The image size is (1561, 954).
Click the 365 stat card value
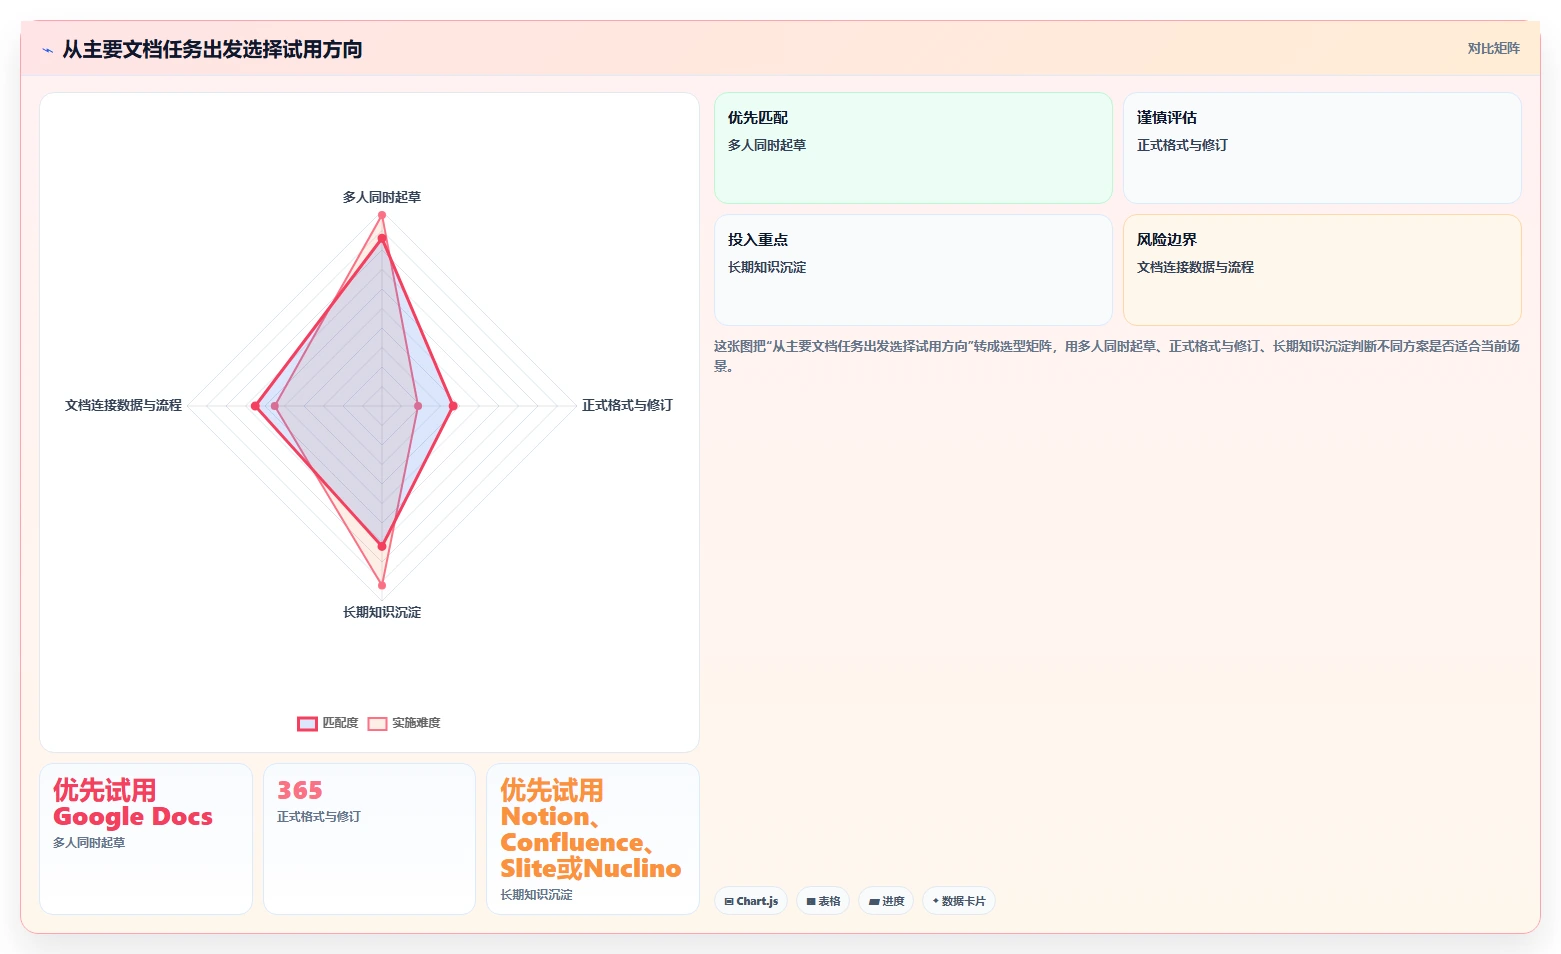[300, 790]
